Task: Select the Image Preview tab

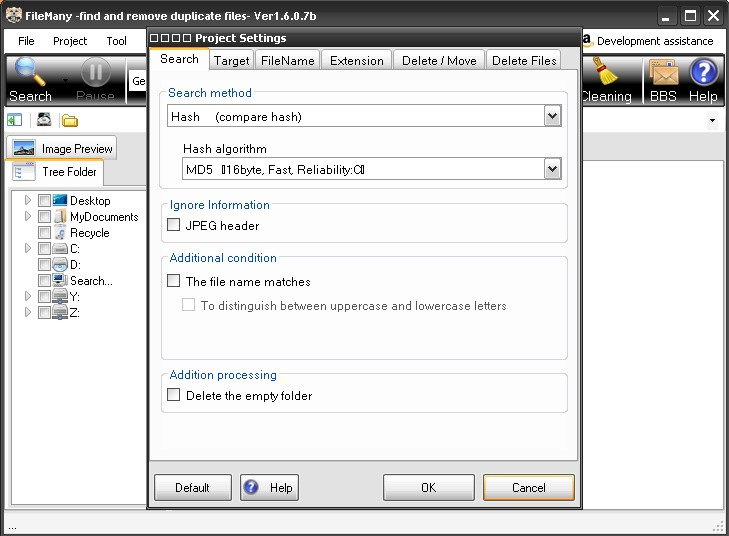Action: [x=62, y=148]
